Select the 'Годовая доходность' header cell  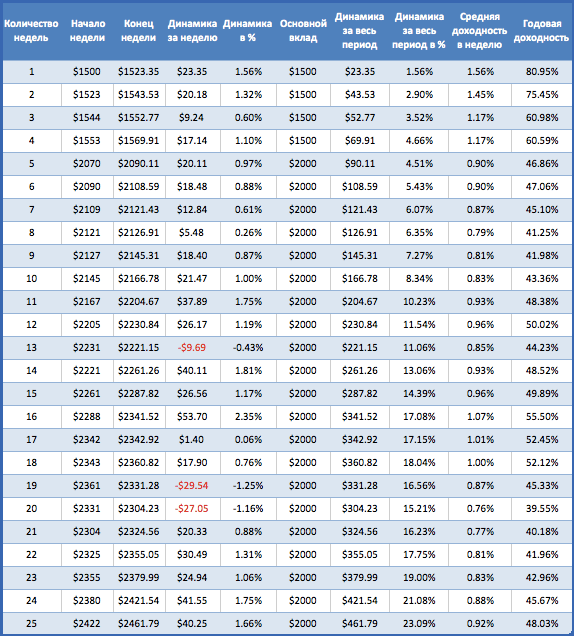coord(541,30)
